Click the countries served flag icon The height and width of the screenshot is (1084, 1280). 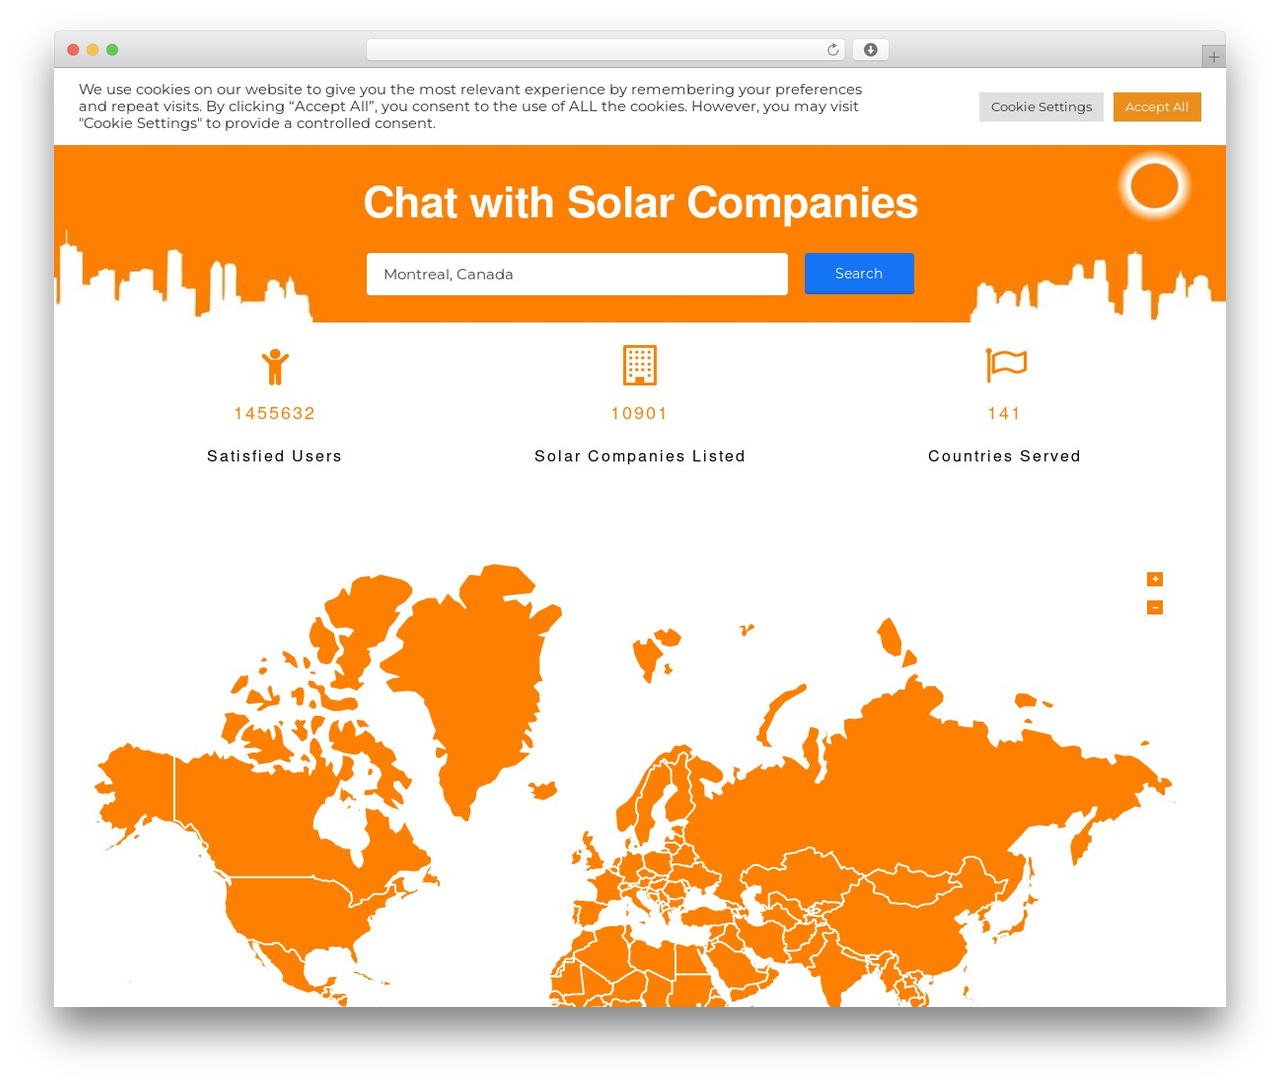(1005, 365)
